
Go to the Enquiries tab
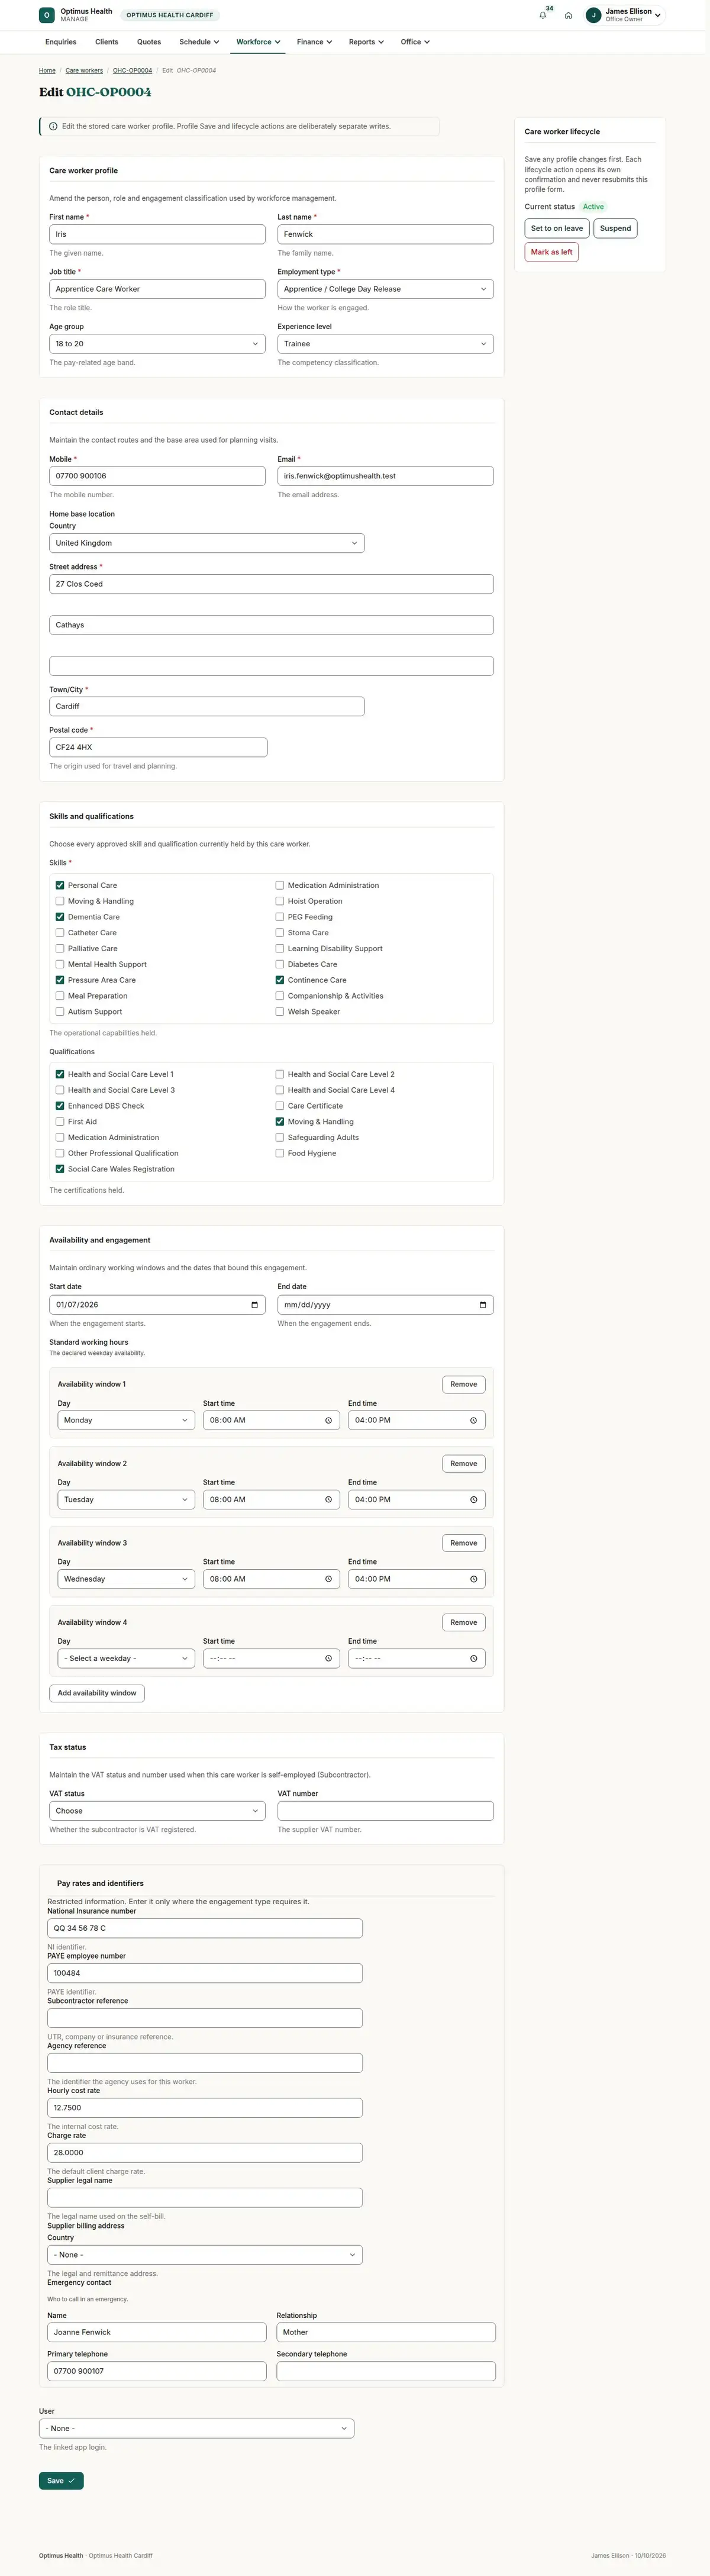pyautogui.click(x=61, y=42)
